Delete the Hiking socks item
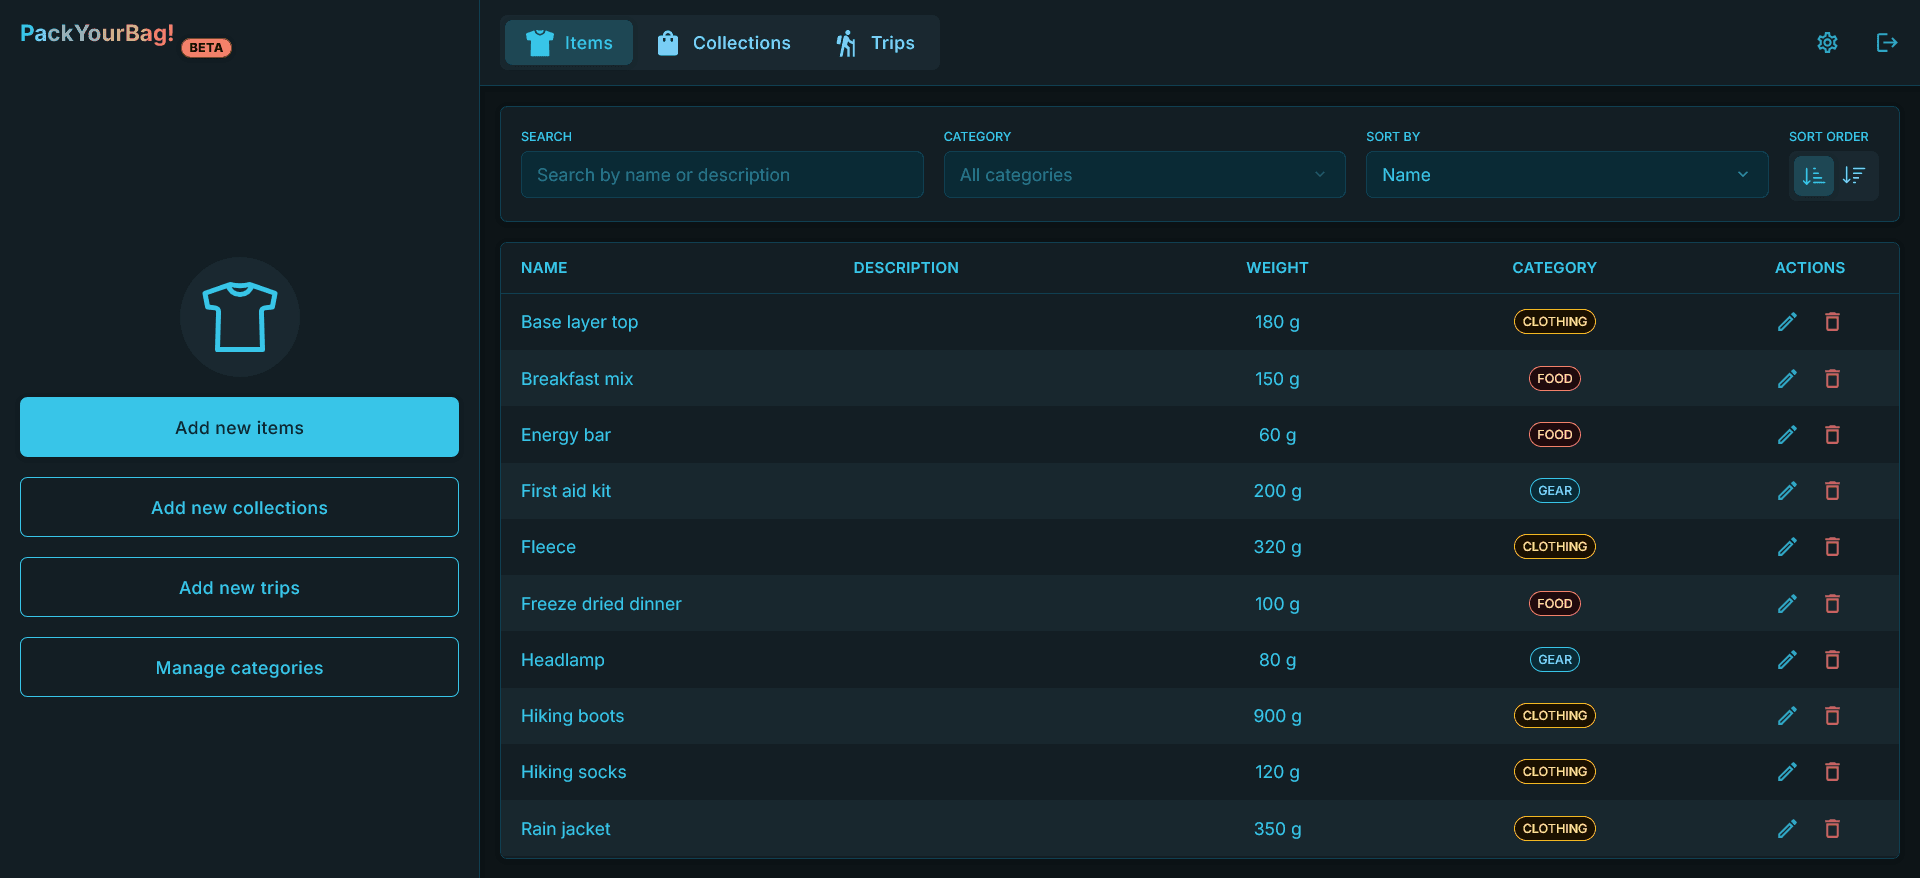 coord(1832,772)
